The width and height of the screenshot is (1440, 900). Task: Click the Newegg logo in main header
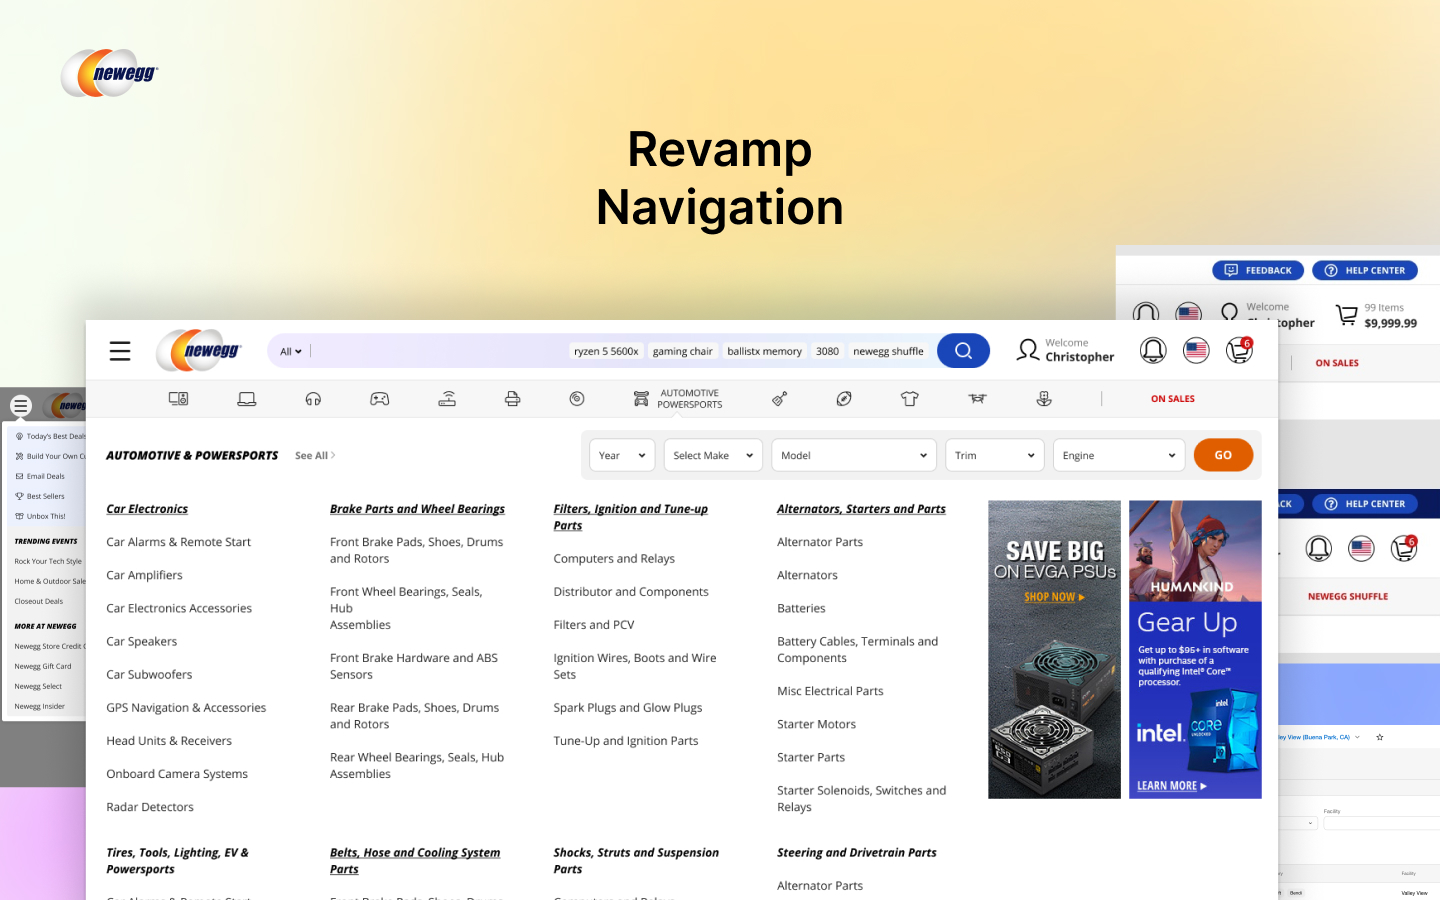[199, 351]
